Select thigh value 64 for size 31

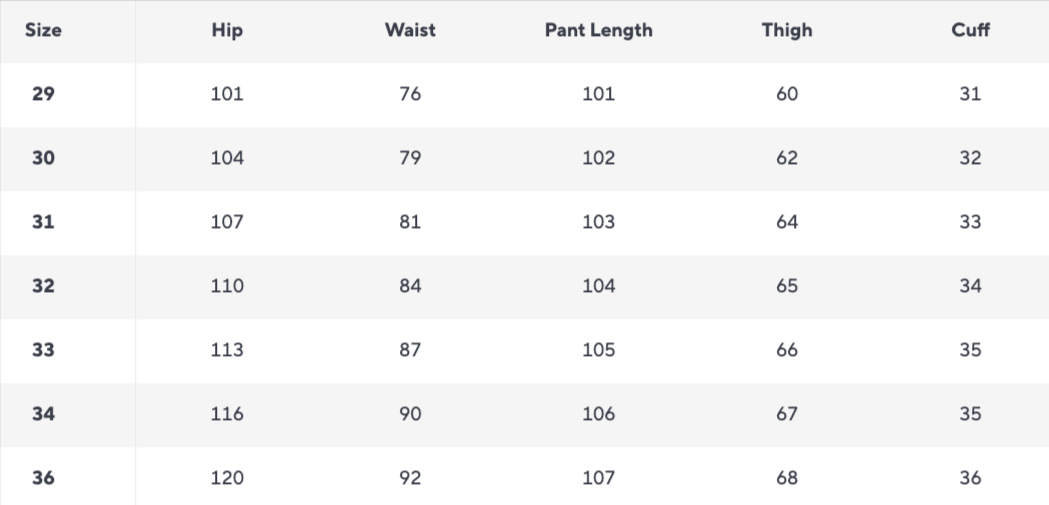pyautogui.click(x=787, y=222)
